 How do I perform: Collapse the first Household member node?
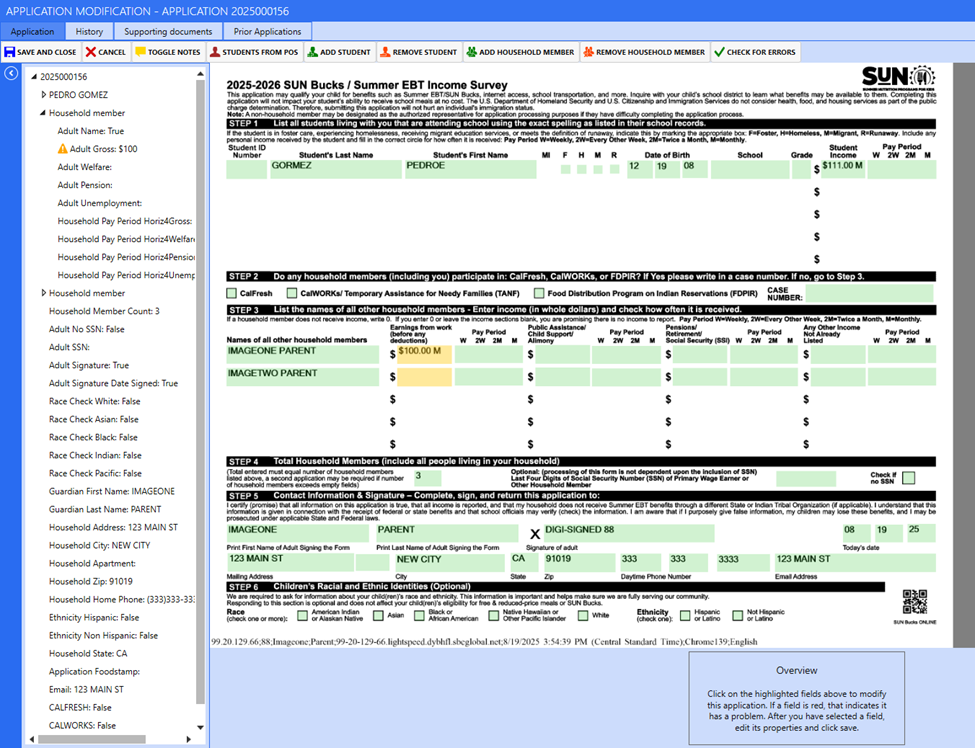pos(43,113)
